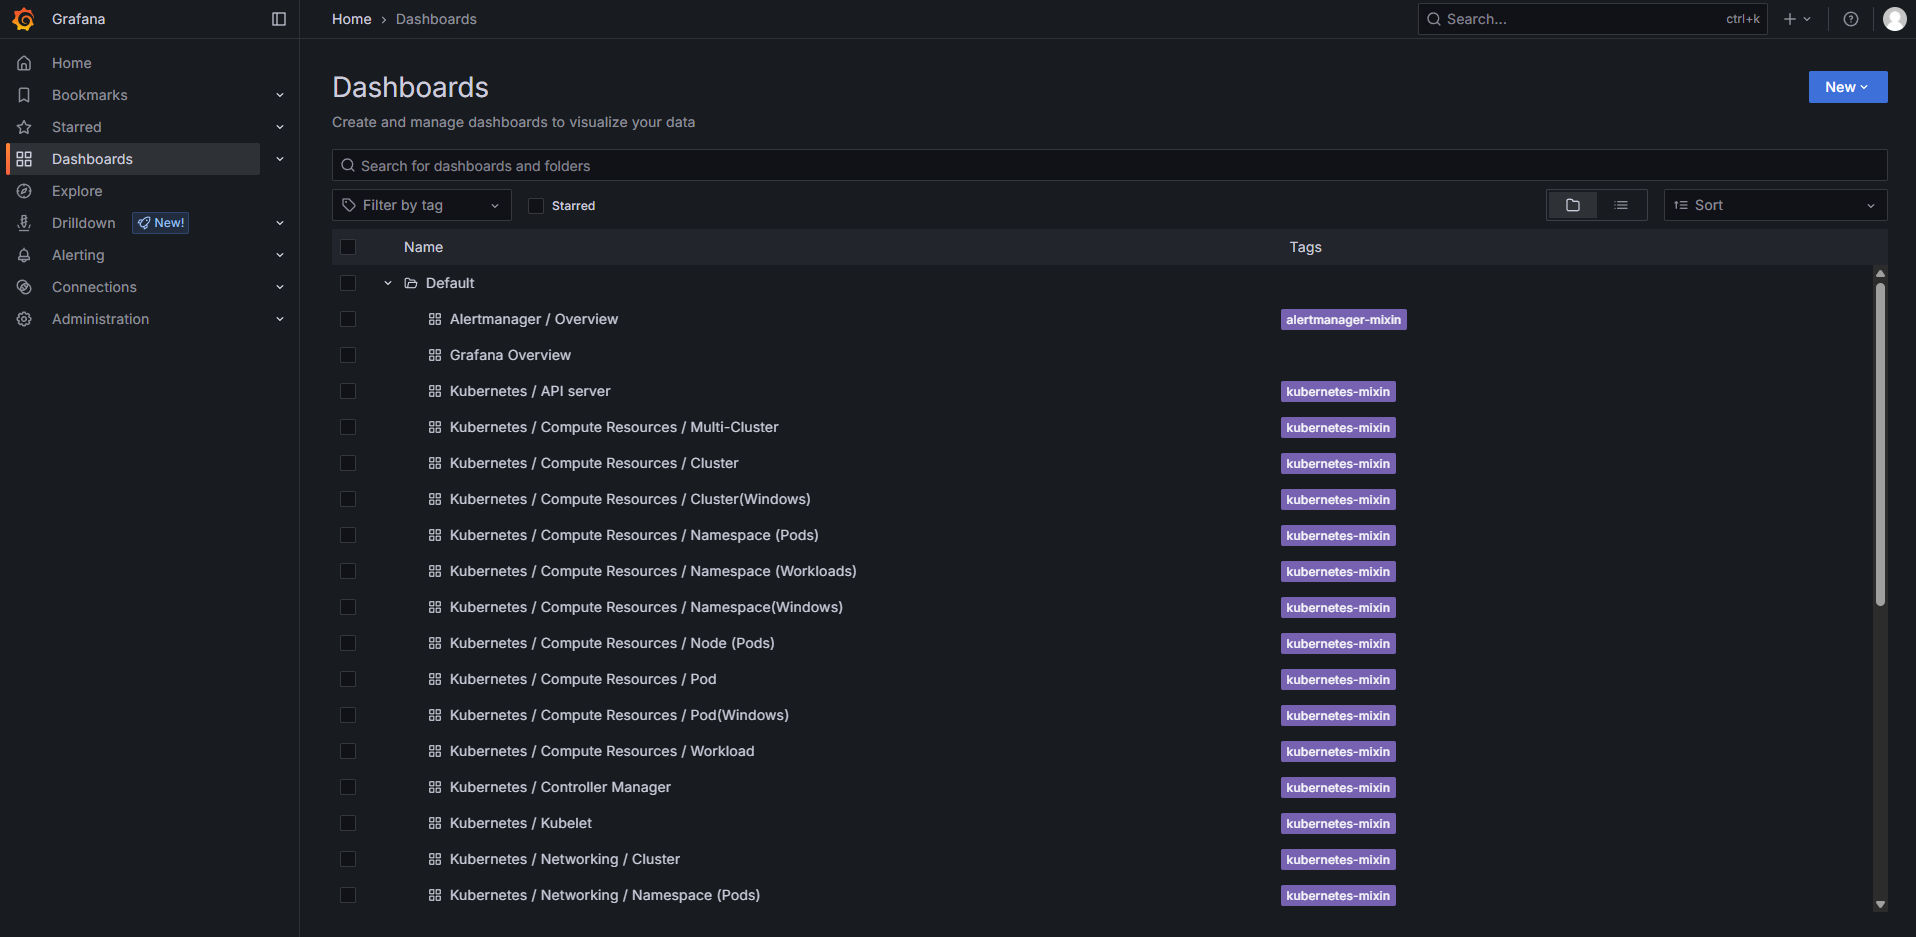Image resolution: width=1916 pixels, height=937 pixels.
Task: Toggle the Starred filter checkbox
Action: pyautogui.click(x=536, y=205)
